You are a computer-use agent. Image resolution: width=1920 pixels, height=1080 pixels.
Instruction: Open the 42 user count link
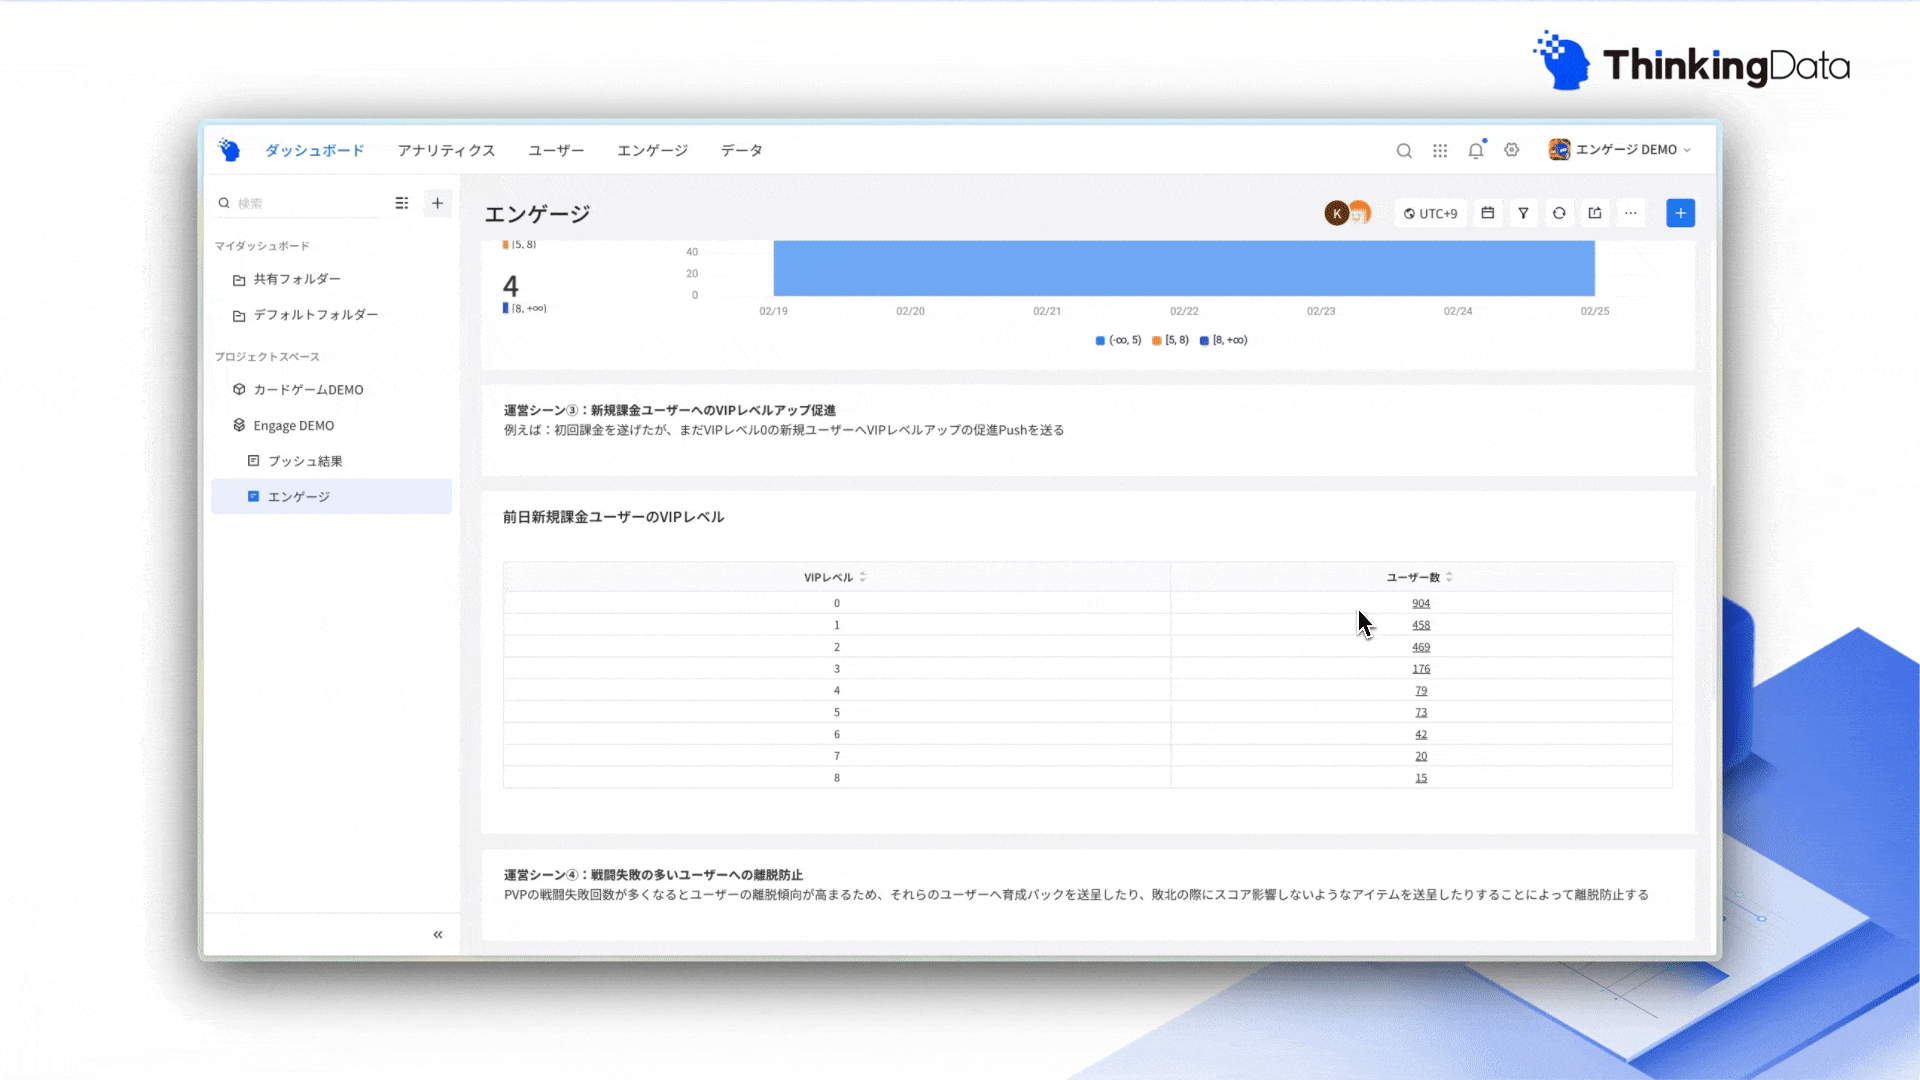(1421, 735)
